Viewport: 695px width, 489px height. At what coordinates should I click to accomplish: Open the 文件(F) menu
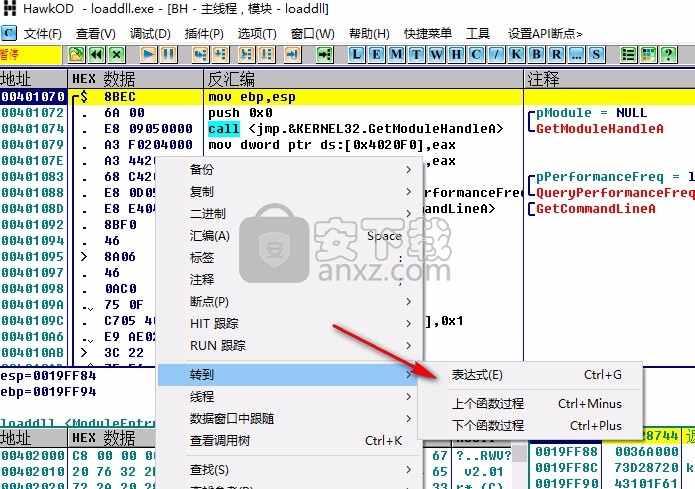click(x=43, y=33)
